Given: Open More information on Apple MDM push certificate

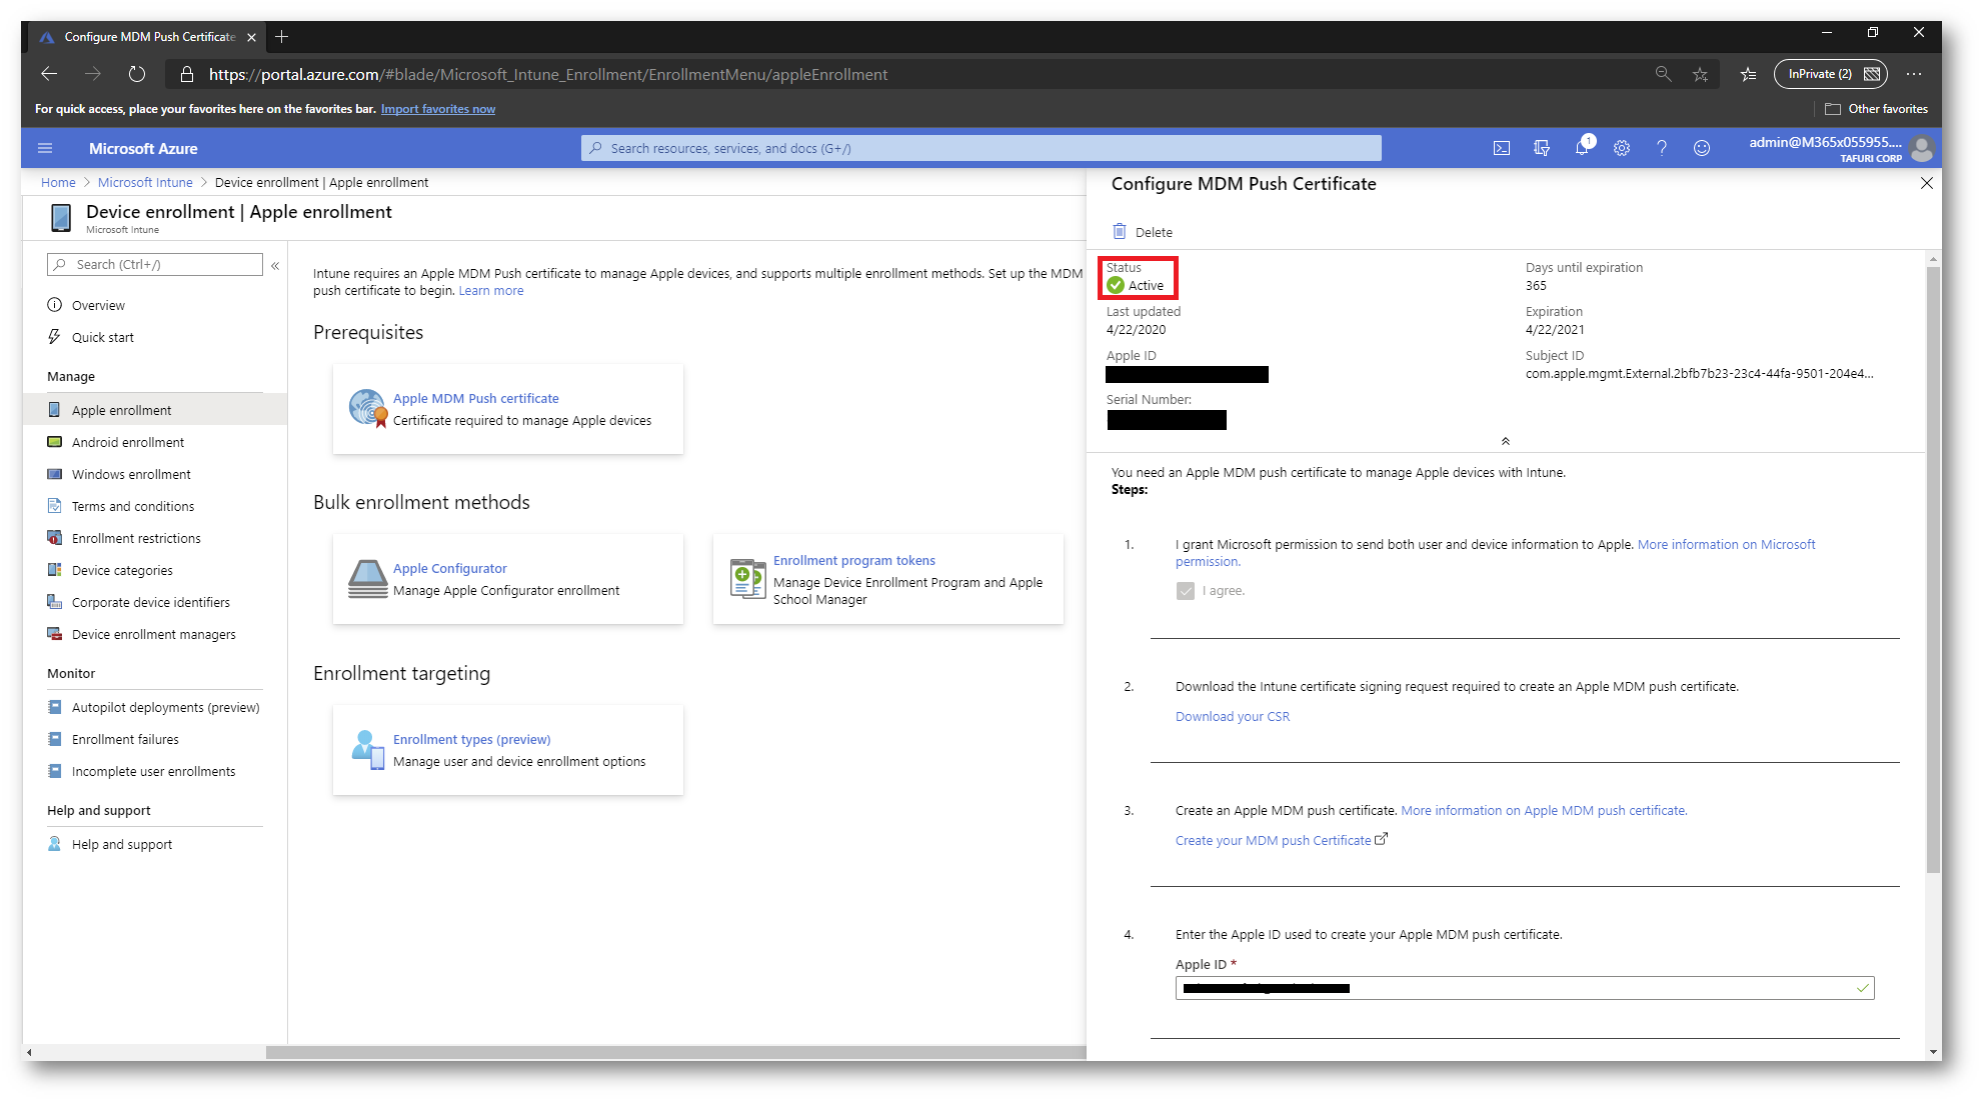Looking at the screenshot, I should 1544,810.
